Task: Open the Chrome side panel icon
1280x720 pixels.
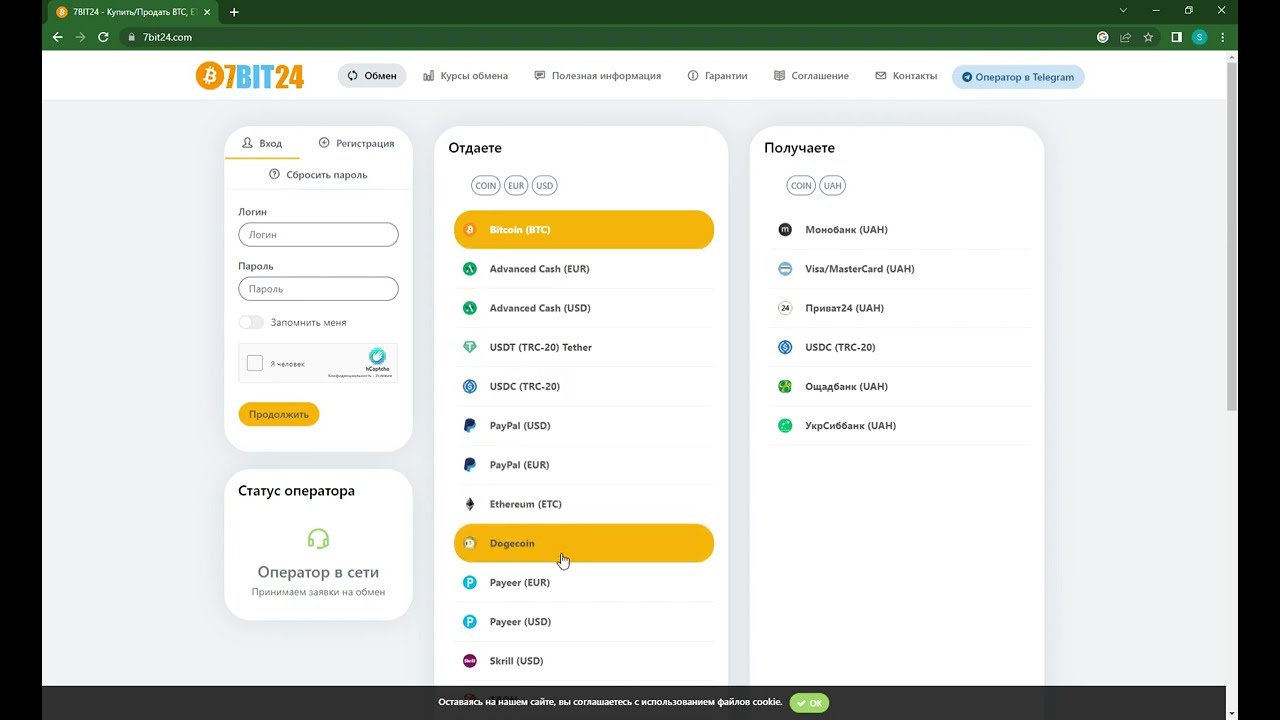Action: pos(1176,37)
